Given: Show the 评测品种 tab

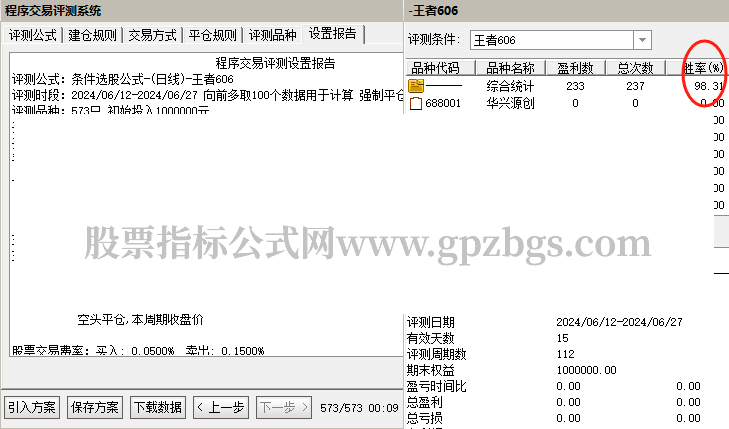Looking at the screenshot, I should (x=273, y=35).
